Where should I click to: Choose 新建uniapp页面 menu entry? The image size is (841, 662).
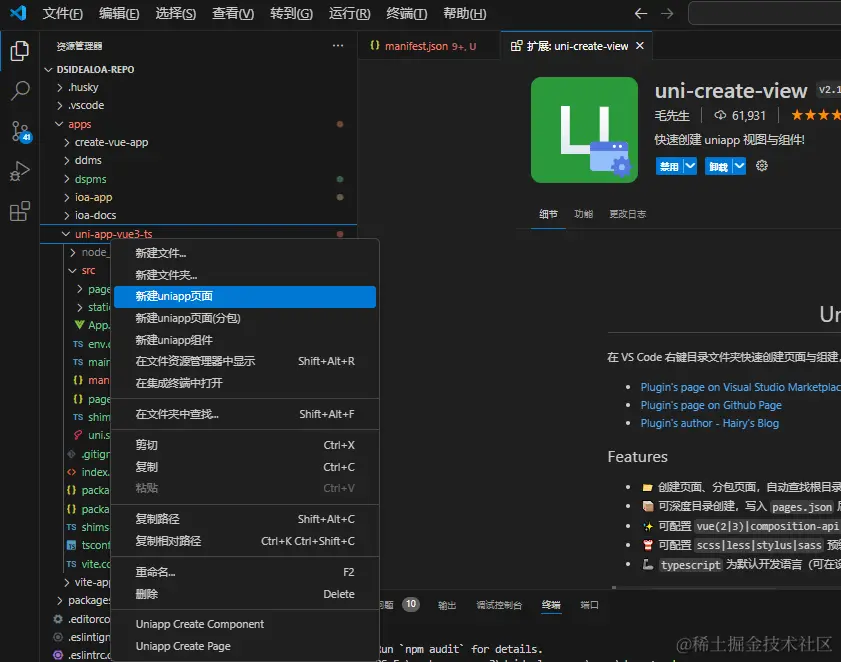tap(245, 297)
